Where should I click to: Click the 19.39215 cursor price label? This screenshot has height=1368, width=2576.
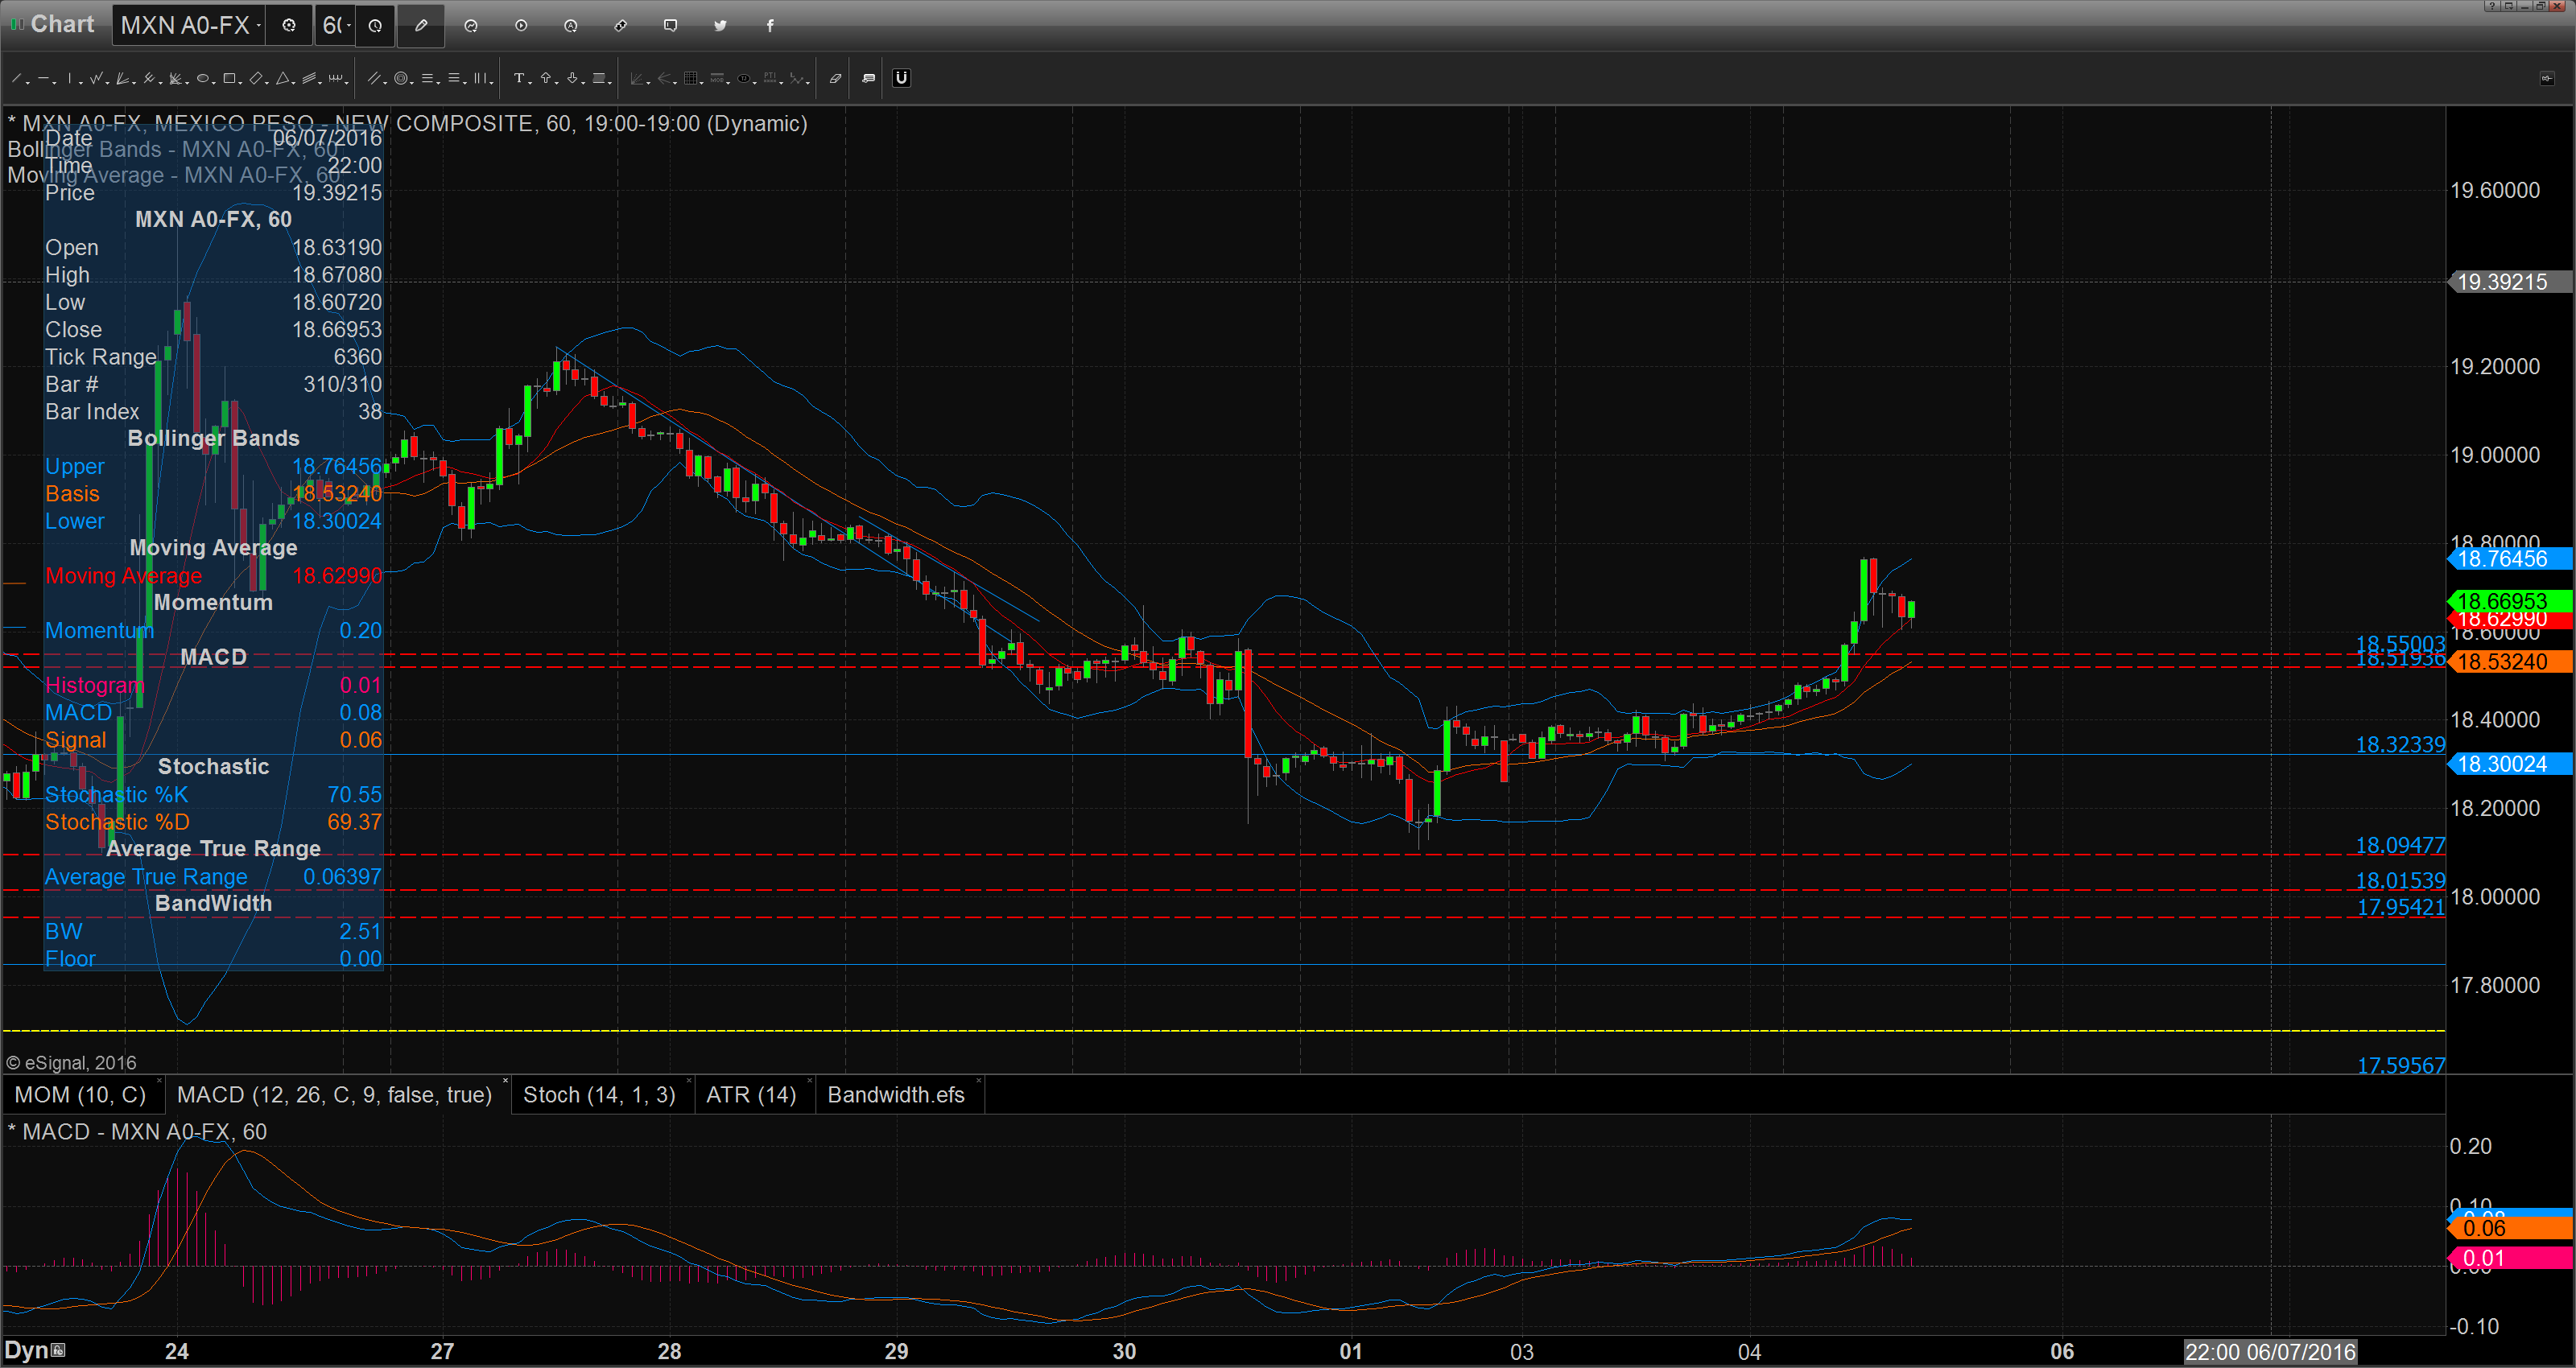[x=2508, y=282]
